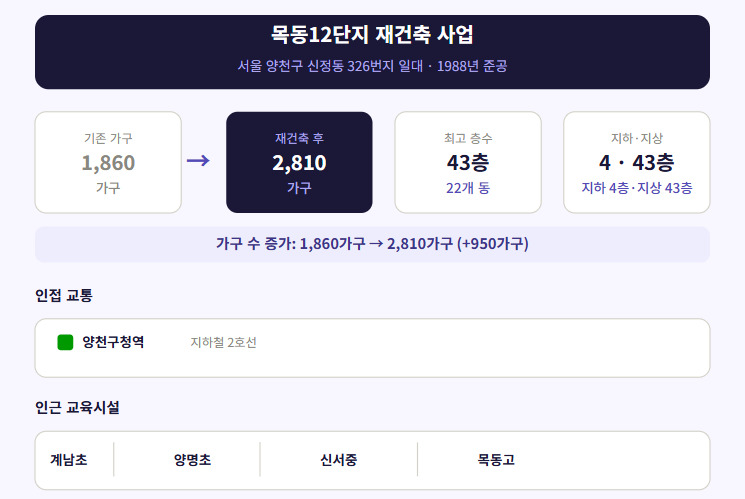The image size is (745, 499).
Task: Select the 양명초 school entry
Action: pos(192,460)
